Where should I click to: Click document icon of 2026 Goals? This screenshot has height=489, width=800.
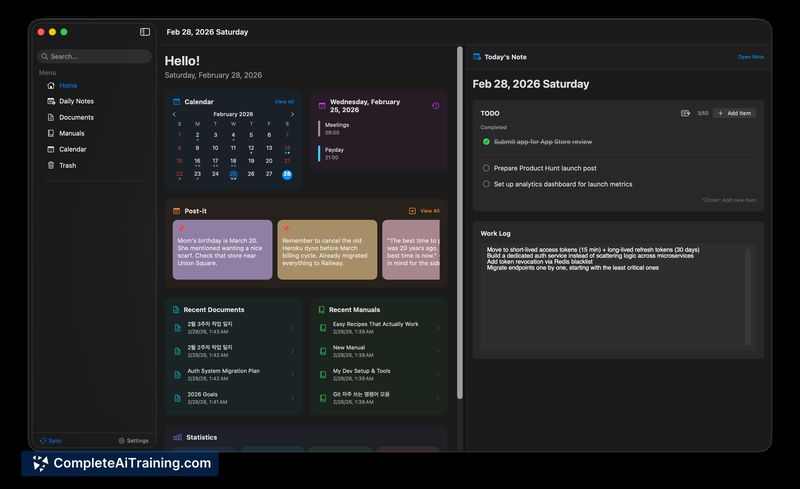click(178, 398)
